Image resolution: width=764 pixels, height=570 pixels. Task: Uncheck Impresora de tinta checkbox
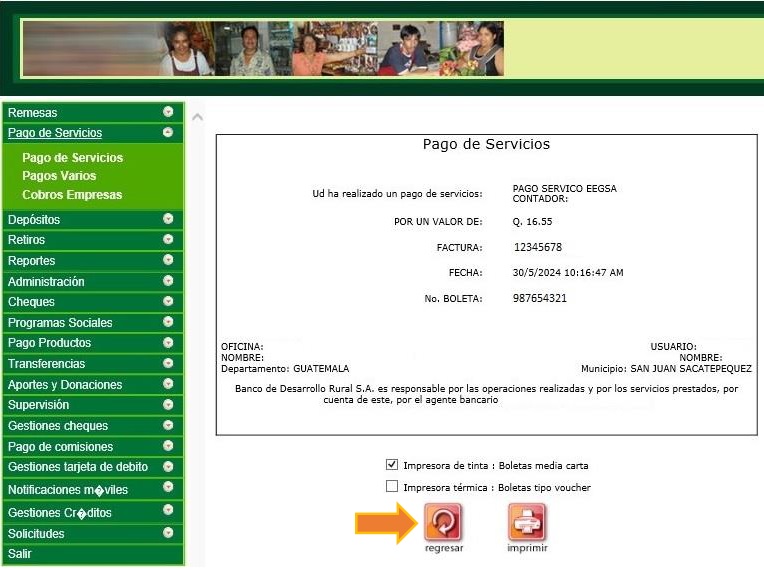(392, 465)
